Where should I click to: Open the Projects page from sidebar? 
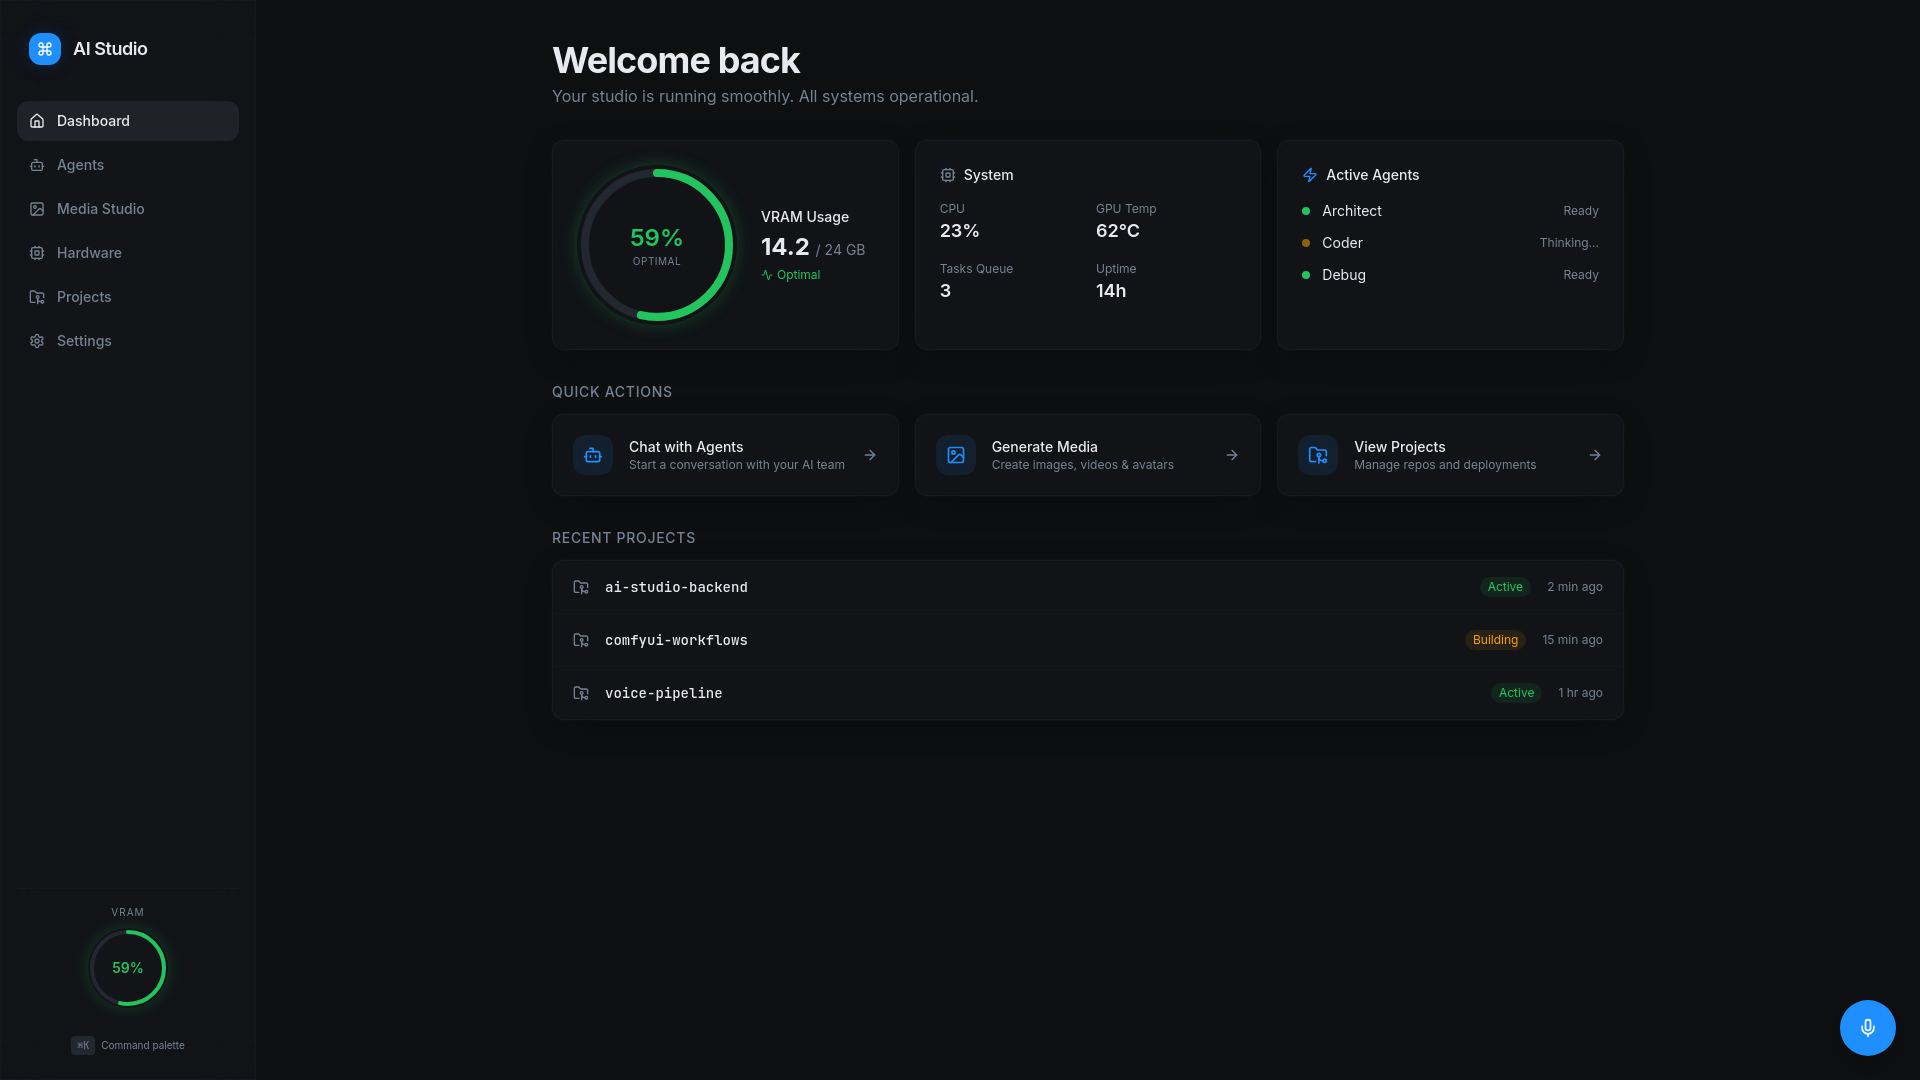[x=128, y=297]
